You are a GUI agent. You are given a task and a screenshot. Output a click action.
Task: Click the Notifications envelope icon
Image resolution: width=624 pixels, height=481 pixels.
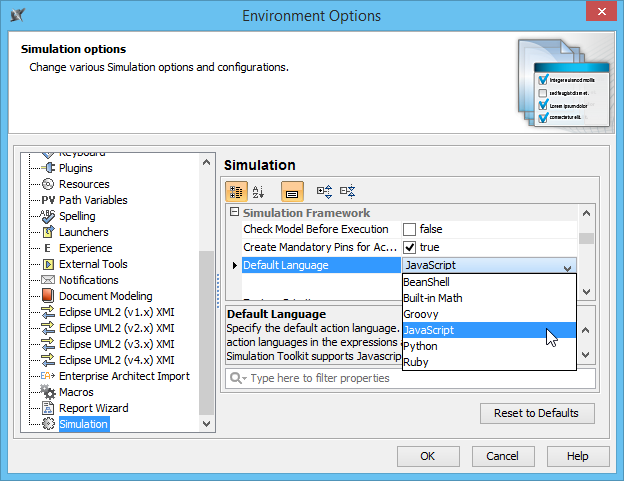pos(48,280)
